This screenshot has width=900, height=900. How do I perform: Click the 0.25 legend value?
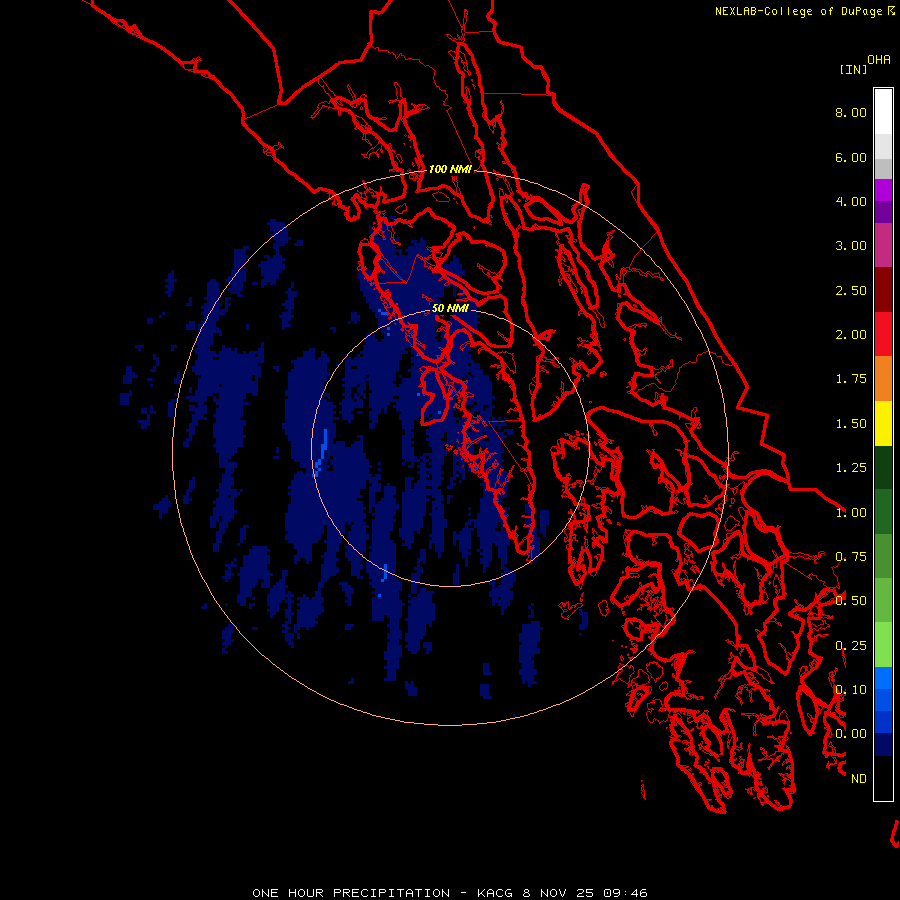[851, 646]
